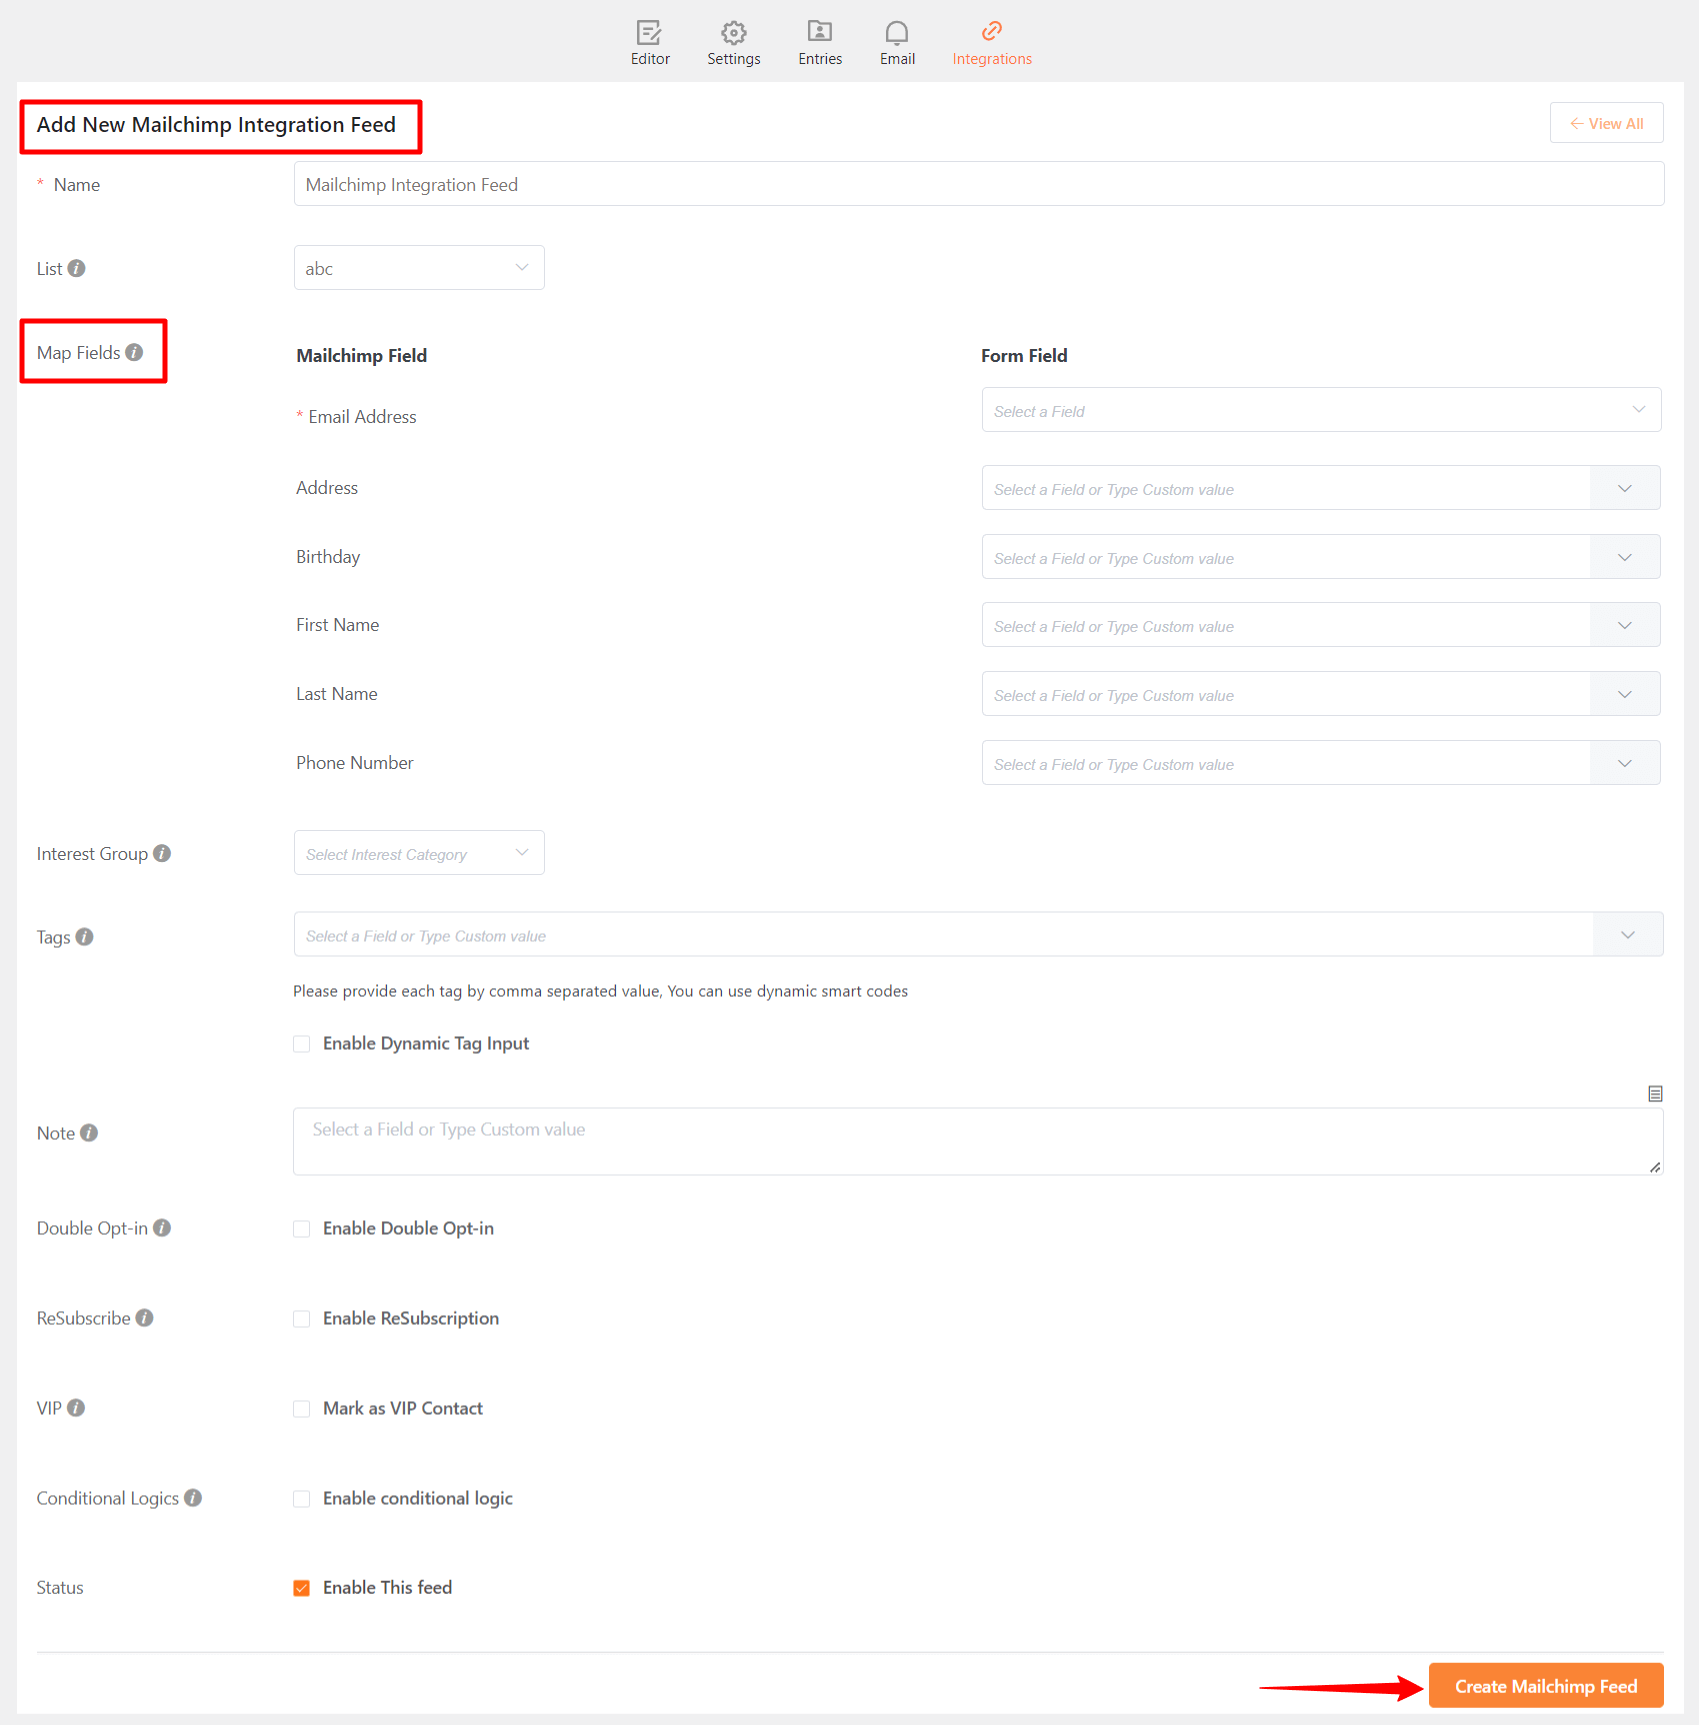The image size is (1699, 1725).
Task: Enable Dynamic Tag Input checkbox
Action: pyautogui.click(x=301, y=1043)
